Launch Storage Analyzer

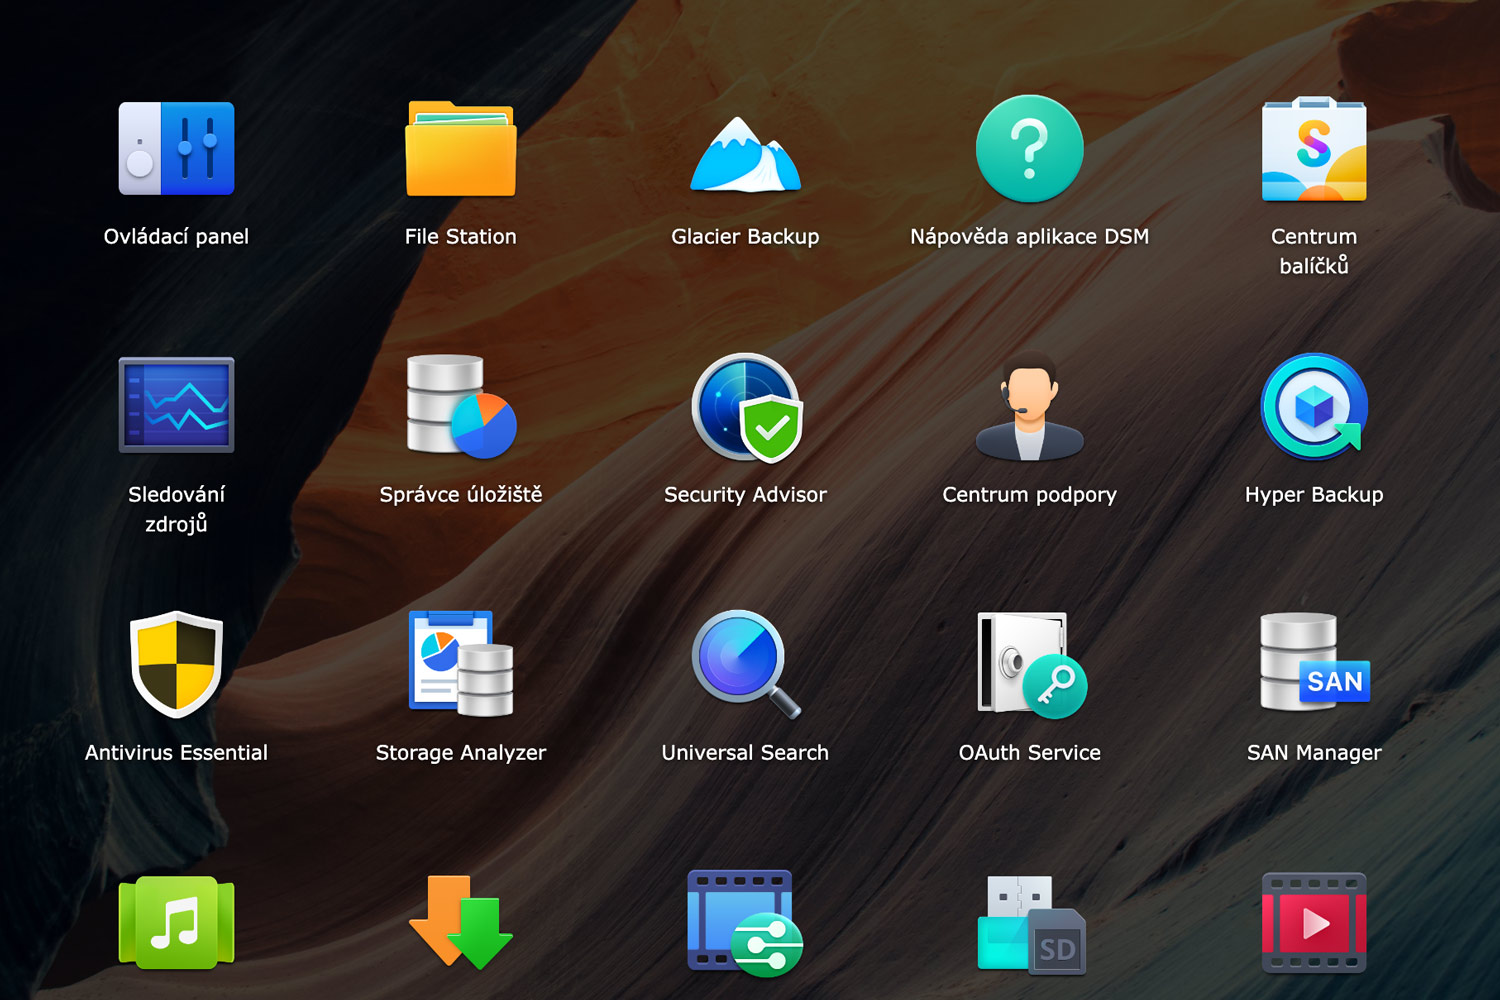coord(460,664)
